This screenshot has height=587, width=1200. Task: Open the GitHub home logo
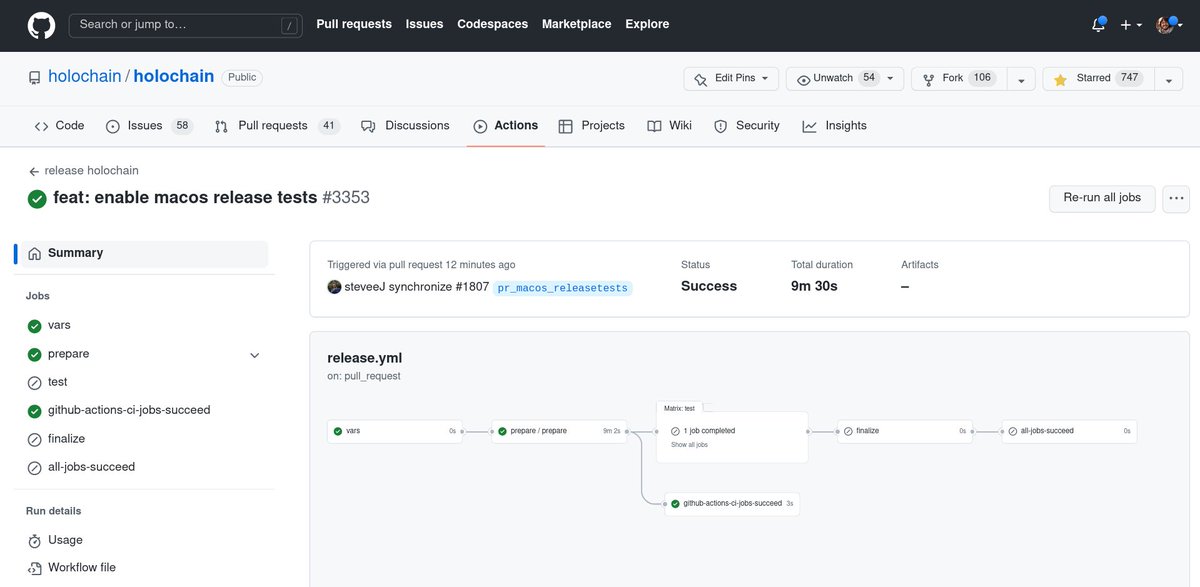click(x=41, y=25)
